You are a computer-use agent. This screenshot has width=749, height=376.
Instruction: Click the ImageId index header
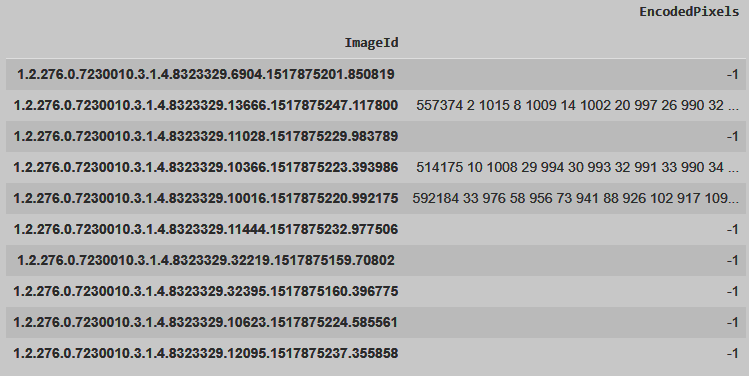click(371, 43)
